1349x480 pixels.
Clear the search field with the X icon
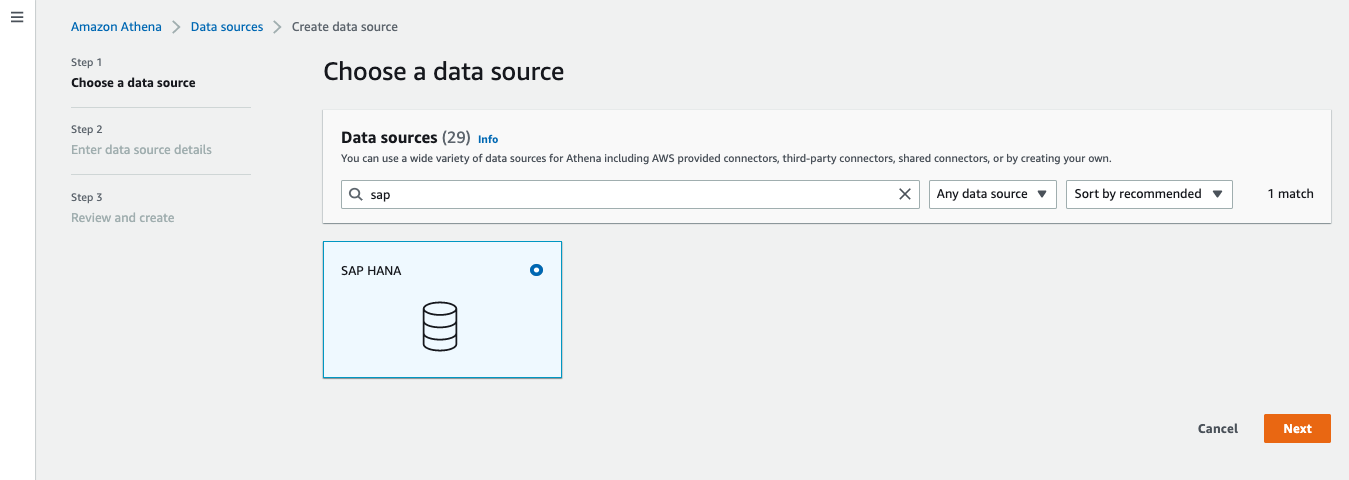tap(905, 194)
